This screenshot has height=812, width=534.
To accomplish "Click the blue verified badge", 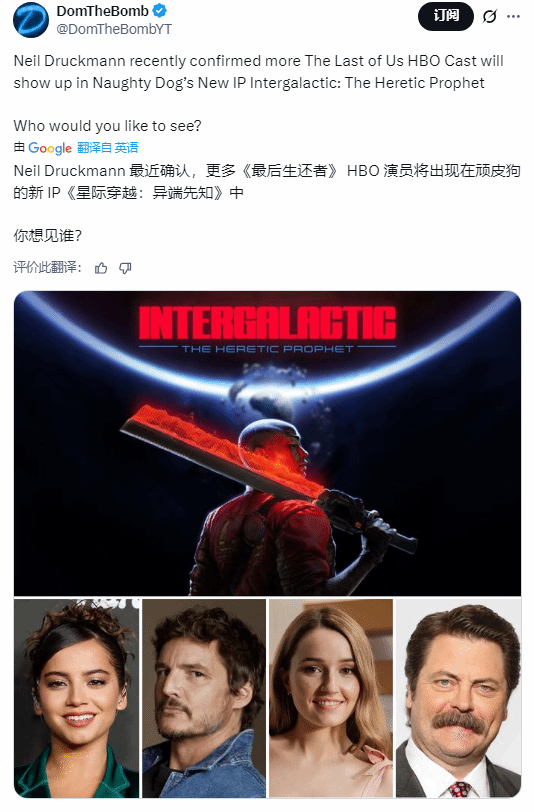I will click(x=161, y=10).
